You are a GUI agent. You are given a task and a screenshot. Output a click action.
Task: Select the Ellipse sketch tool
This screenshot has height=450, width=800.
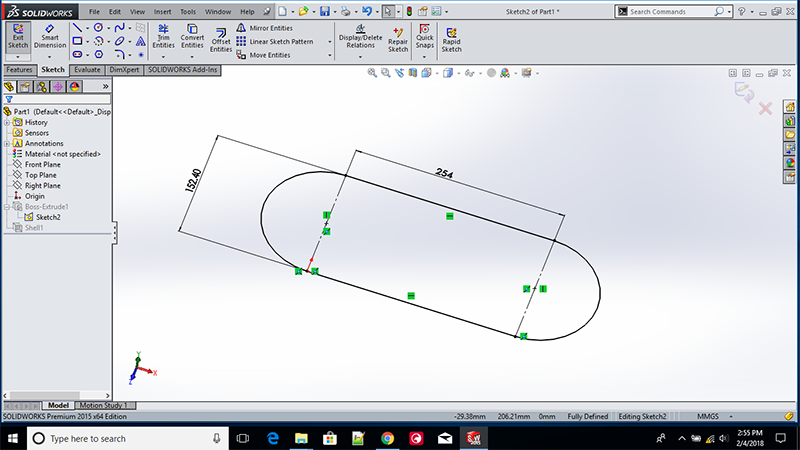pyautogui.click(x=119, y=41)
